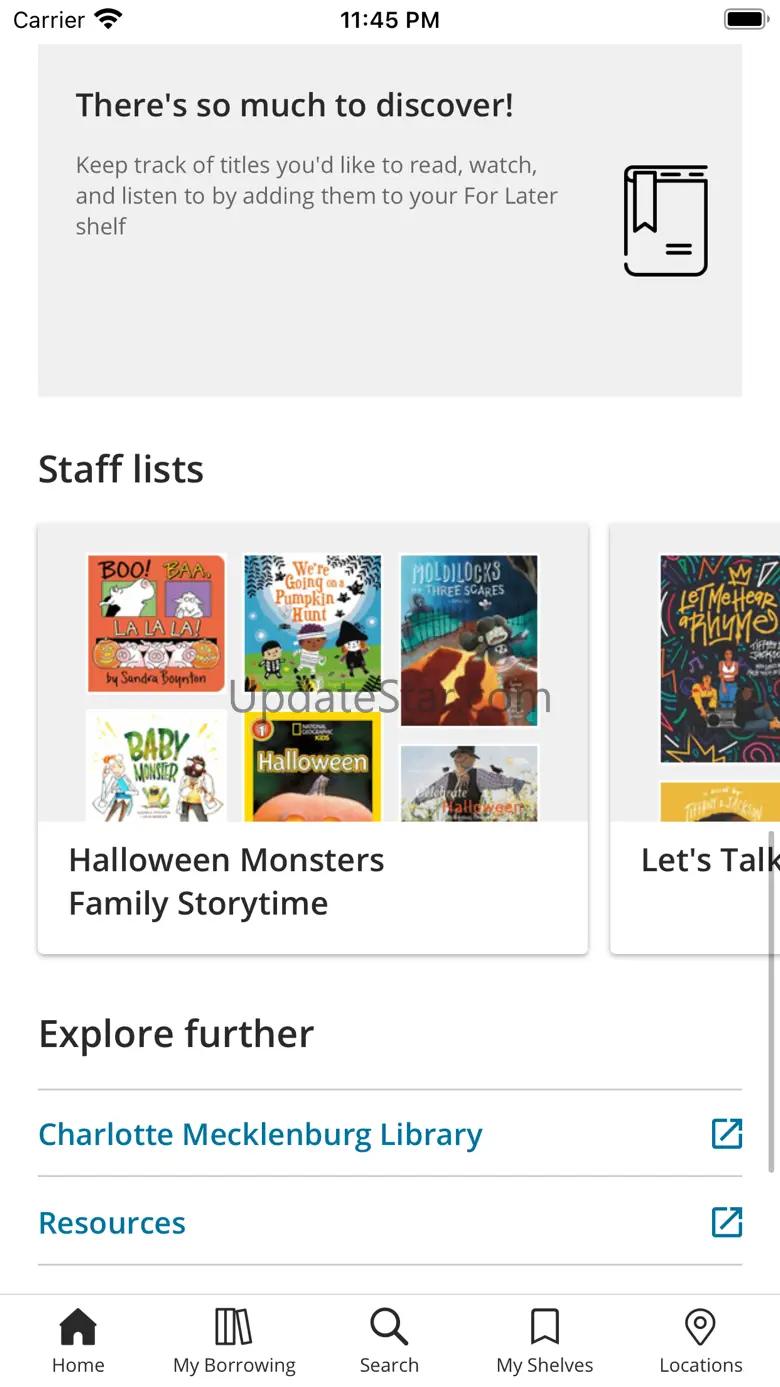Image resolution: width=780 pixels, height=1387 pixels.
Task: Open Halloween Monsters Family Storytime list
Action: tap(226, 882)
